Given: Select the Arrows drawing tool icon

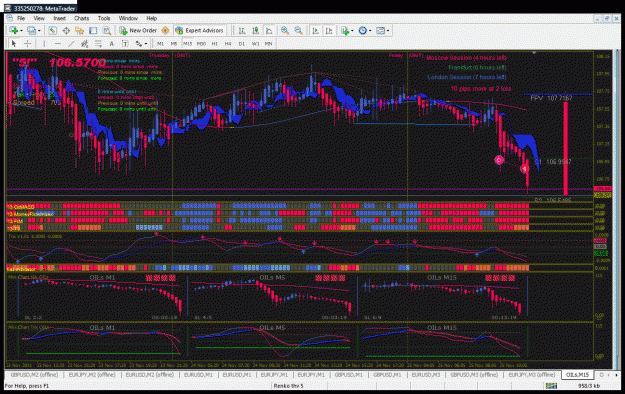Looking at the screenshot, I should point(138,43).
